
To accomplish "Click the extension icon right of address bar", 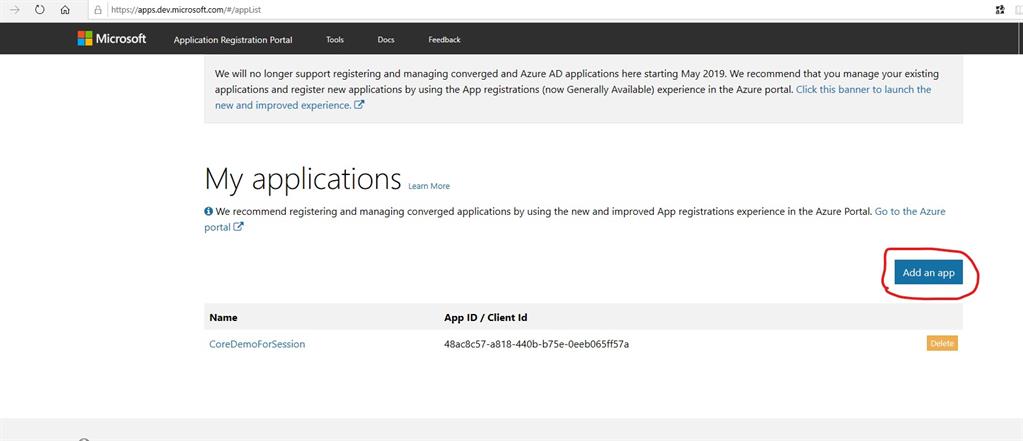I will 1000,10.
